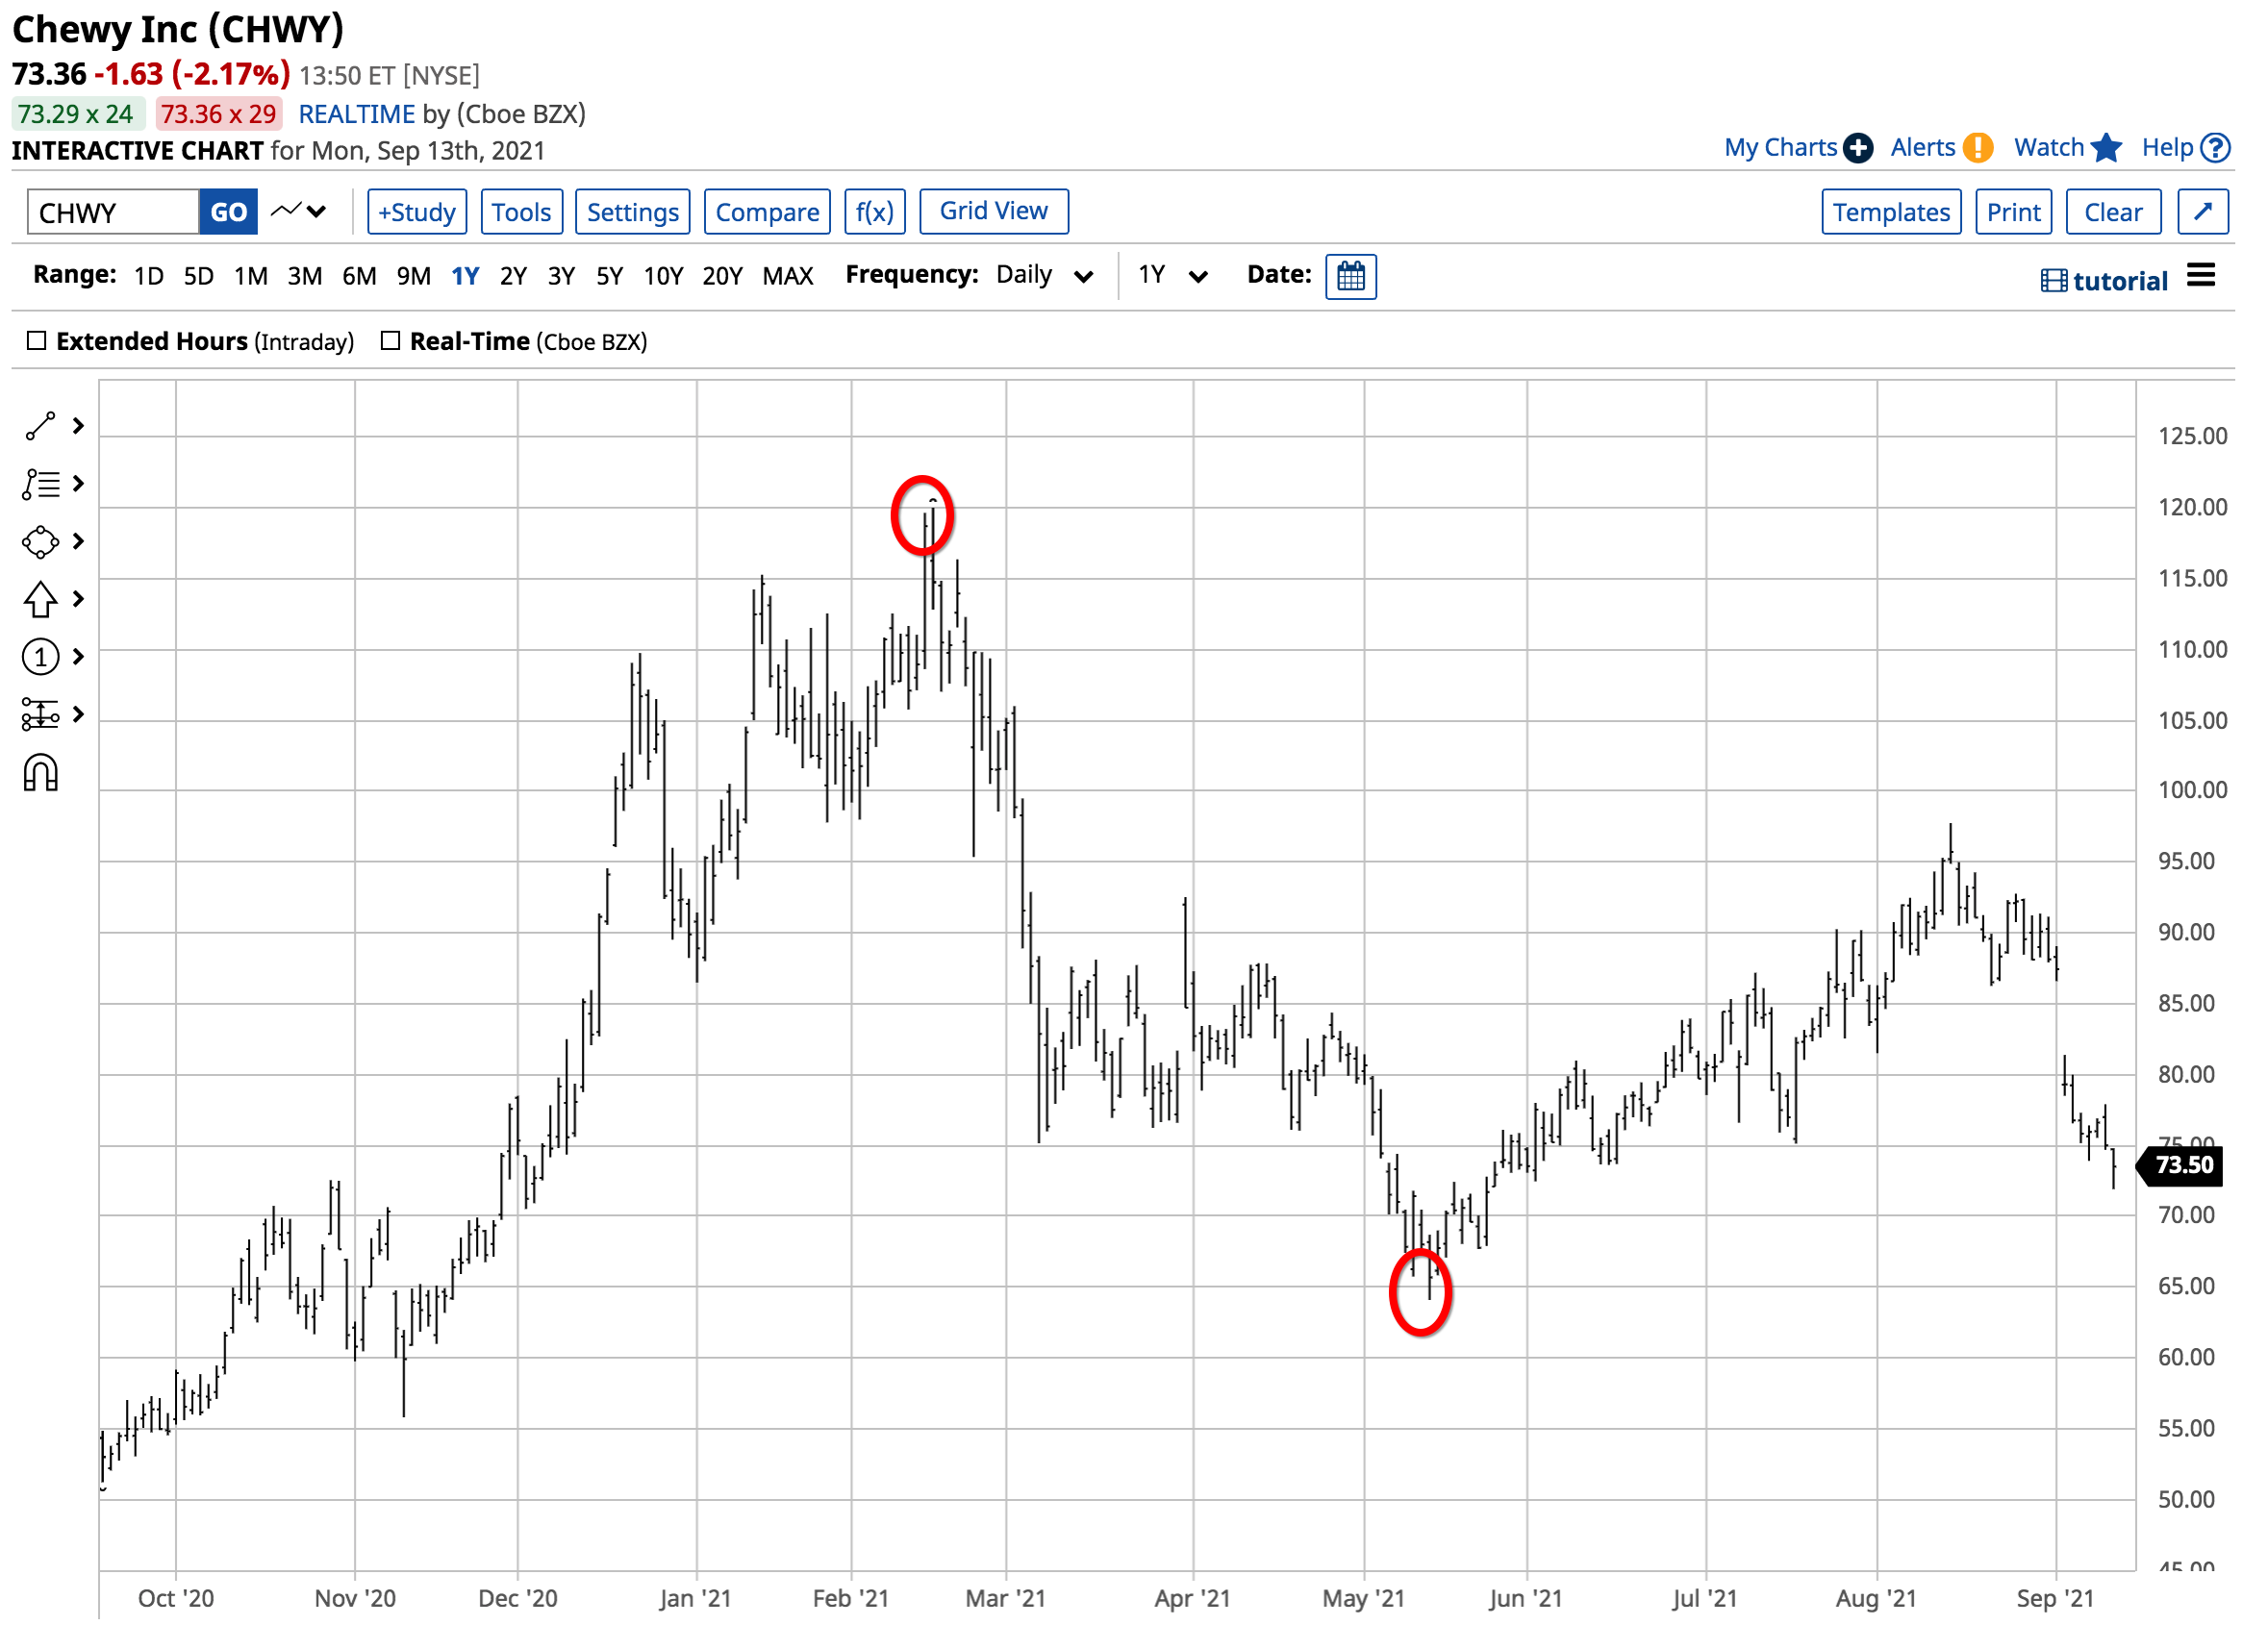
Task: Open the 1Y period dropdown
Action: pos(1172,275)
